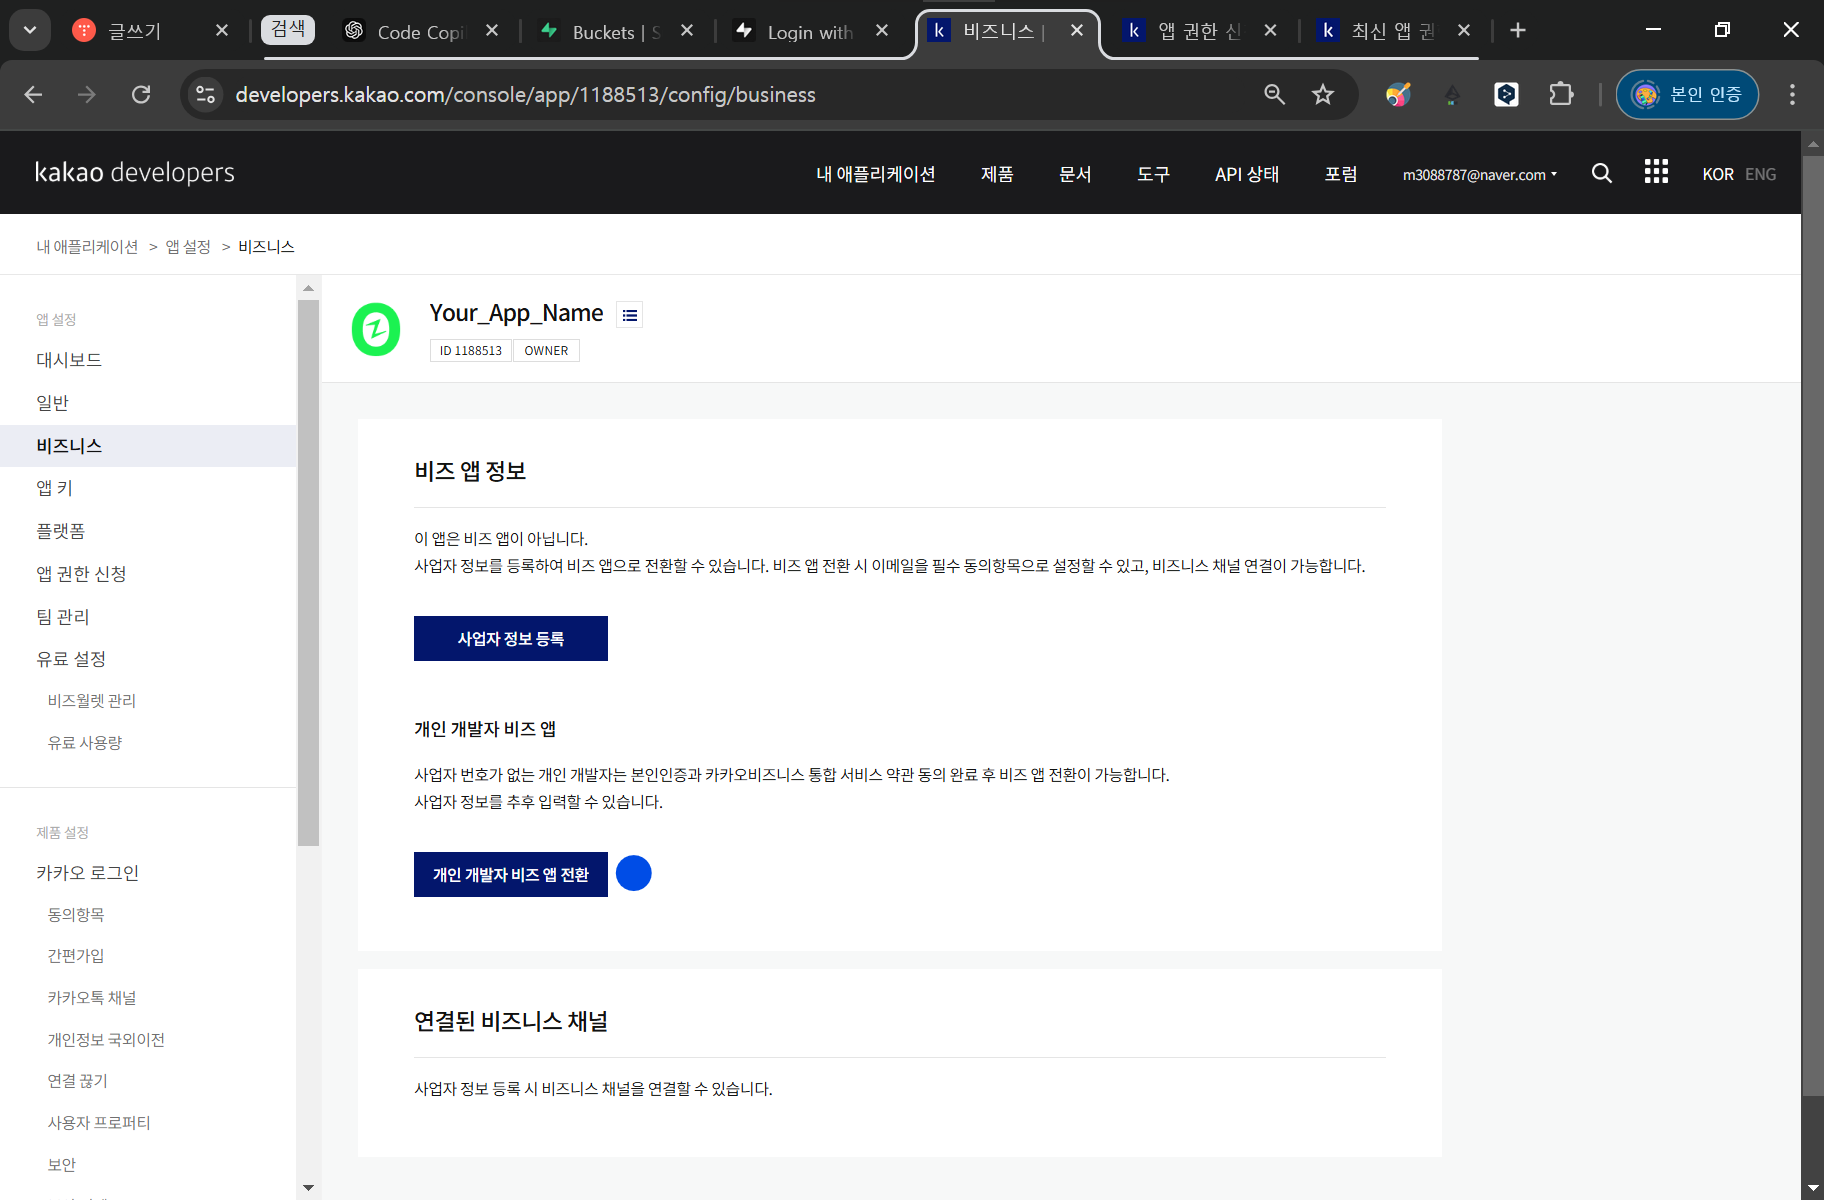This screenshot has width=1824, height=1200.
Task: Click the browser back arrow
Action: click(33, 94)
